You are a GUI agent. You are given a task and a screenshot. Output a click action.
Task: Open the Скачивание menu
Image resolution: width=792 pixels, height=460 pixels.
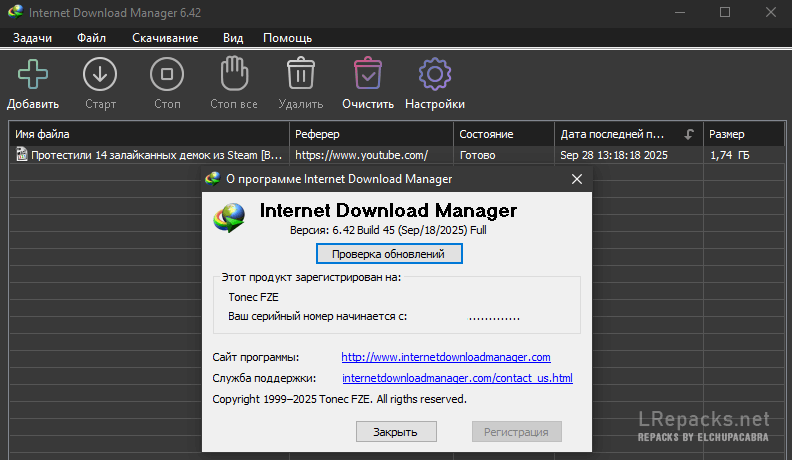pyautogui.click(x=165, y=38)
